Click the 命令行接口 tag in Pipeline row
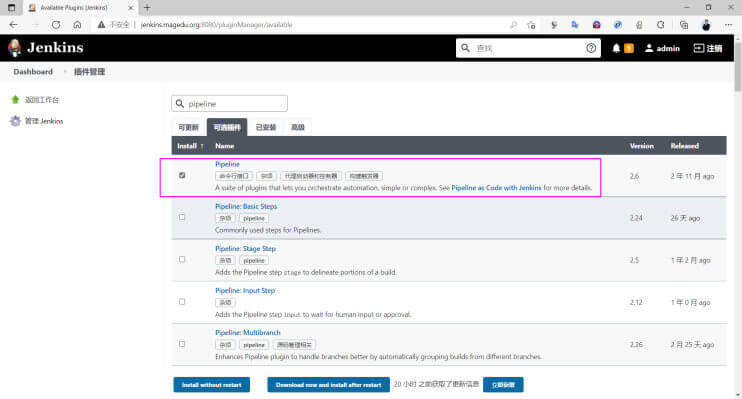Screen dimensions: 742x399 [234, 176]
